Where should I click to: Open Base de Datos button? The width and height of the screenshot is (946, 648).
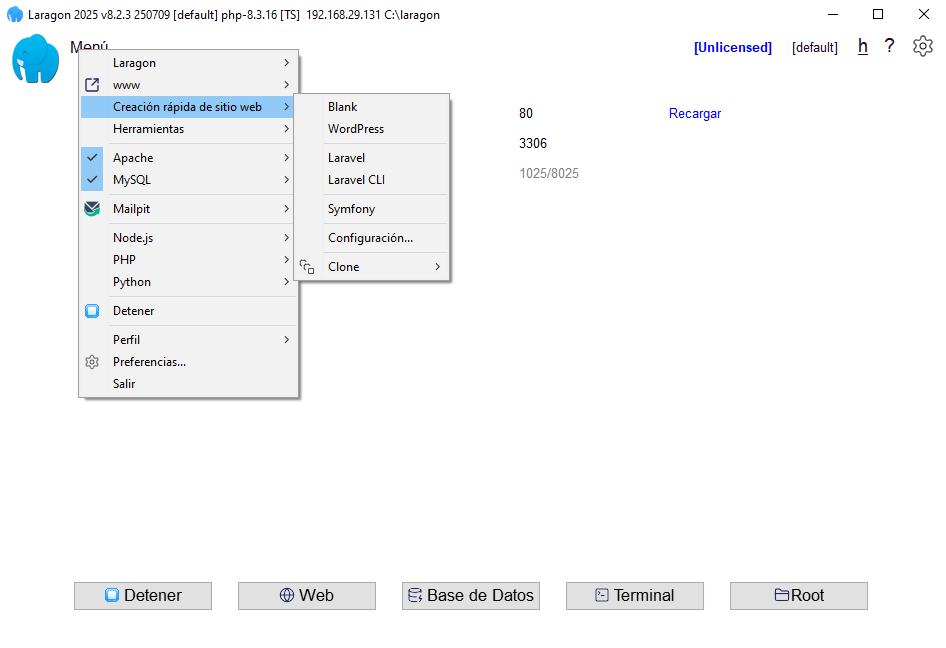[x=471, y=596]
